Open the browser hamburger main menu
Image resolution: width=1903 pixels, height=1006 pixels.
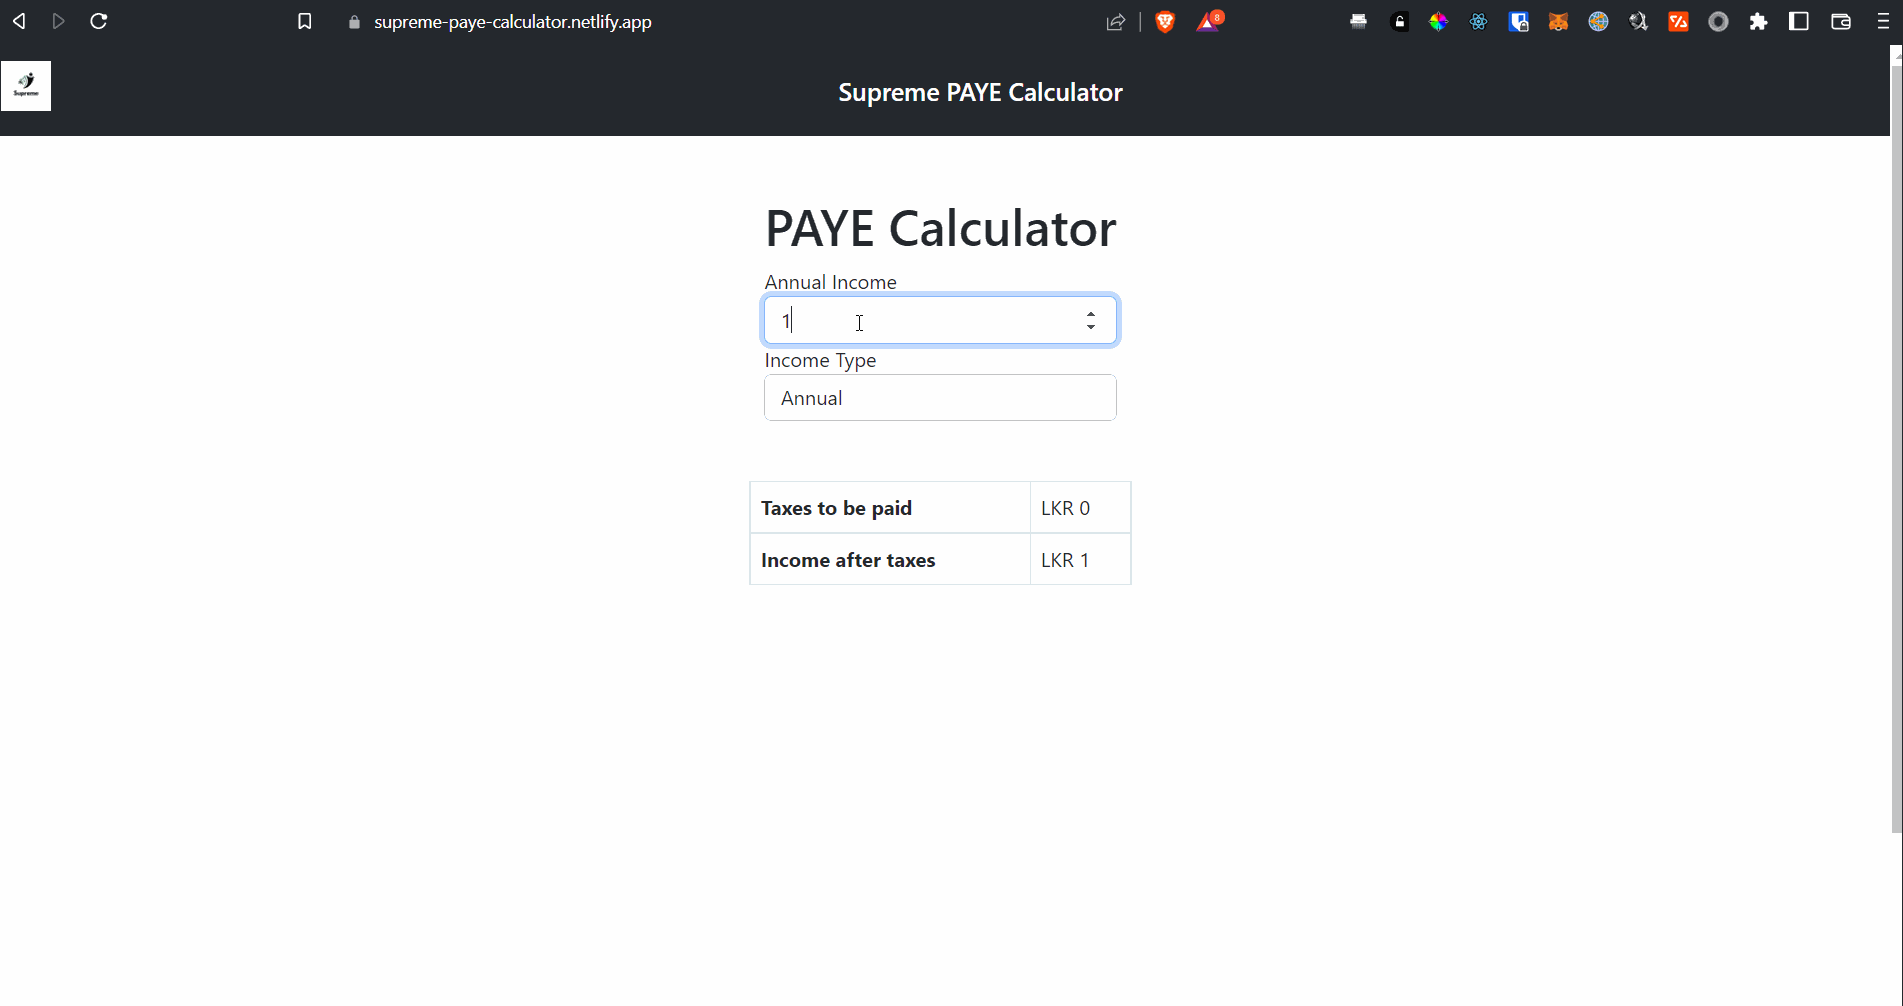point(1883,22)
